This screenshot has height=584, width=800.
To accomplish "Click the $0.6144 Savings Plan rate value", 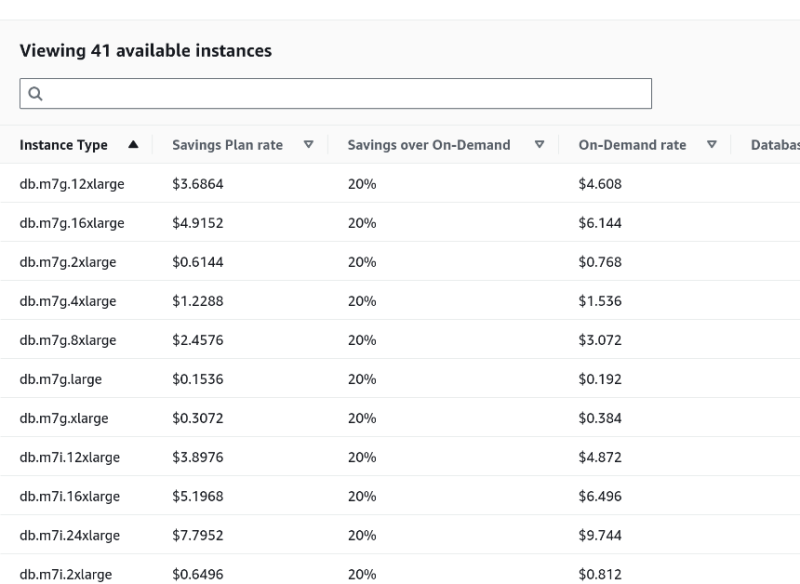I will [x=198, y=262].
